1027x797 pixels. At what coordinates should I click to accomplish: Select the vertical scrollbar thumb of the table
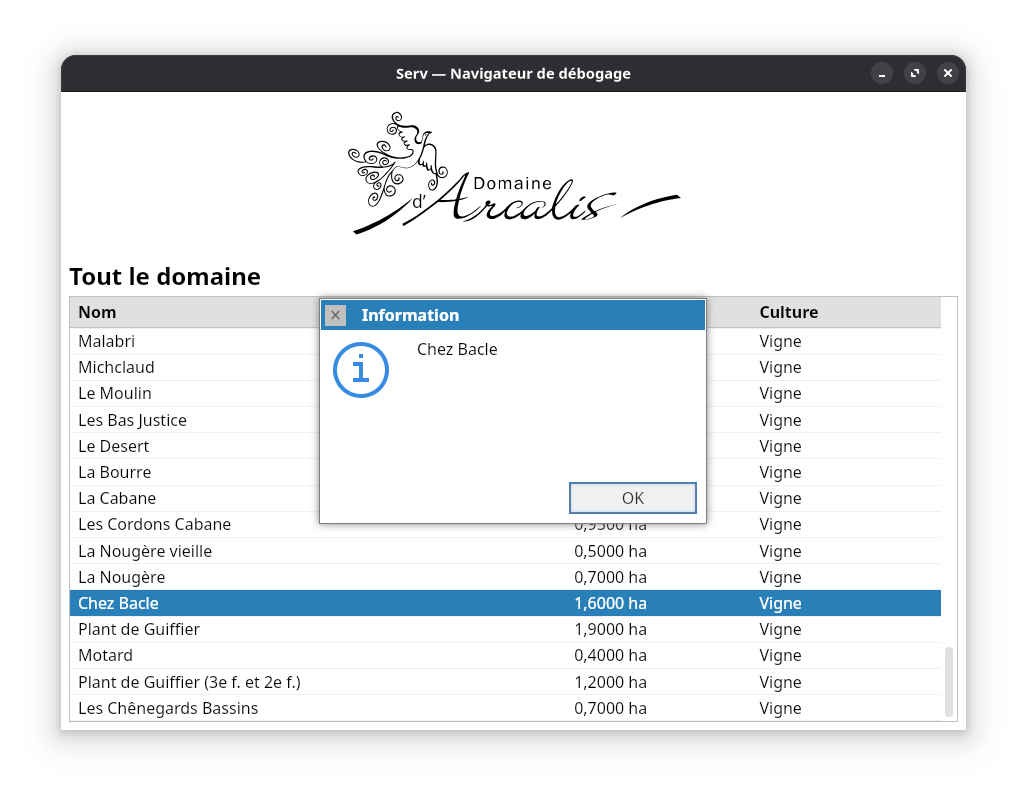(948, 682)
